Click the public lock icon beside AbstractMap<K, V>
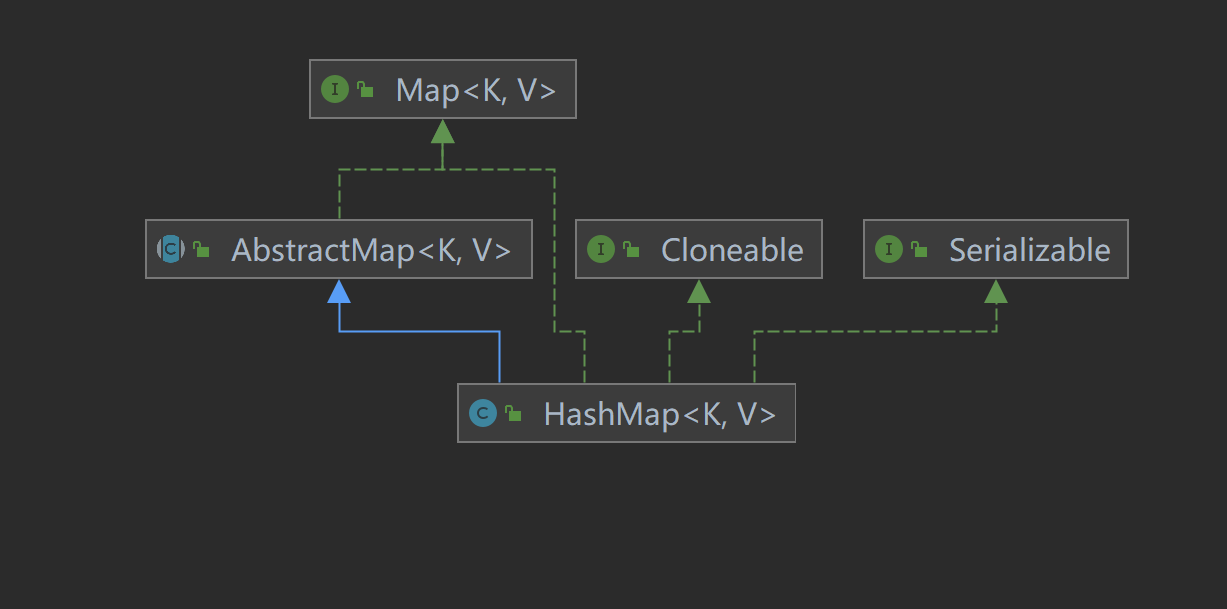The image size is (1227, 609). (x=202, y=250)
